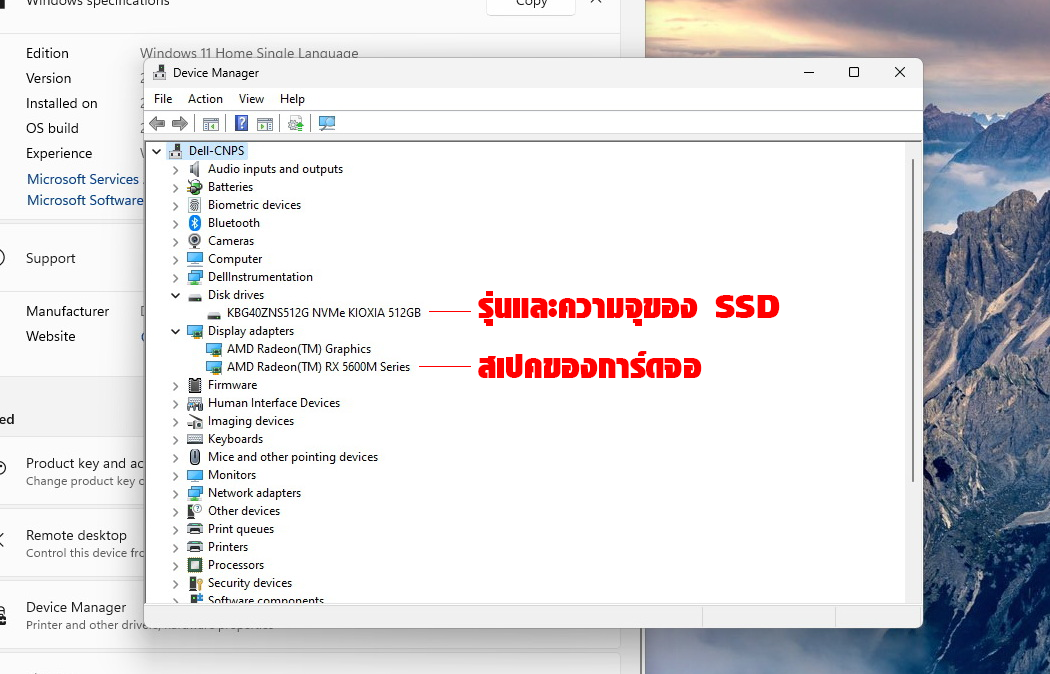Expand the Network adapters category
This screenshot has width=1050, height=674.
pos(176,493)
